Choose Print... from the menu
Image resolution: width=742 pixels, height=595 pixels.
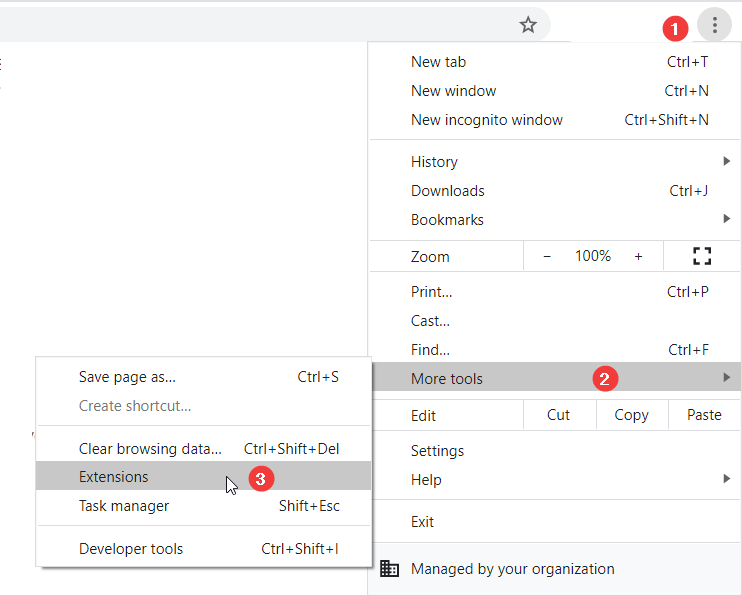[555, 292]
